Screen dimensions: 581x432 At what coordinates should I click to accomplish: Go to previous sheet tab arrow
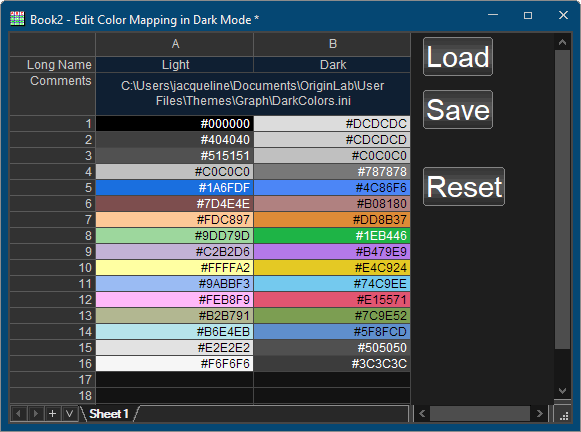click(x=19, y=413)
